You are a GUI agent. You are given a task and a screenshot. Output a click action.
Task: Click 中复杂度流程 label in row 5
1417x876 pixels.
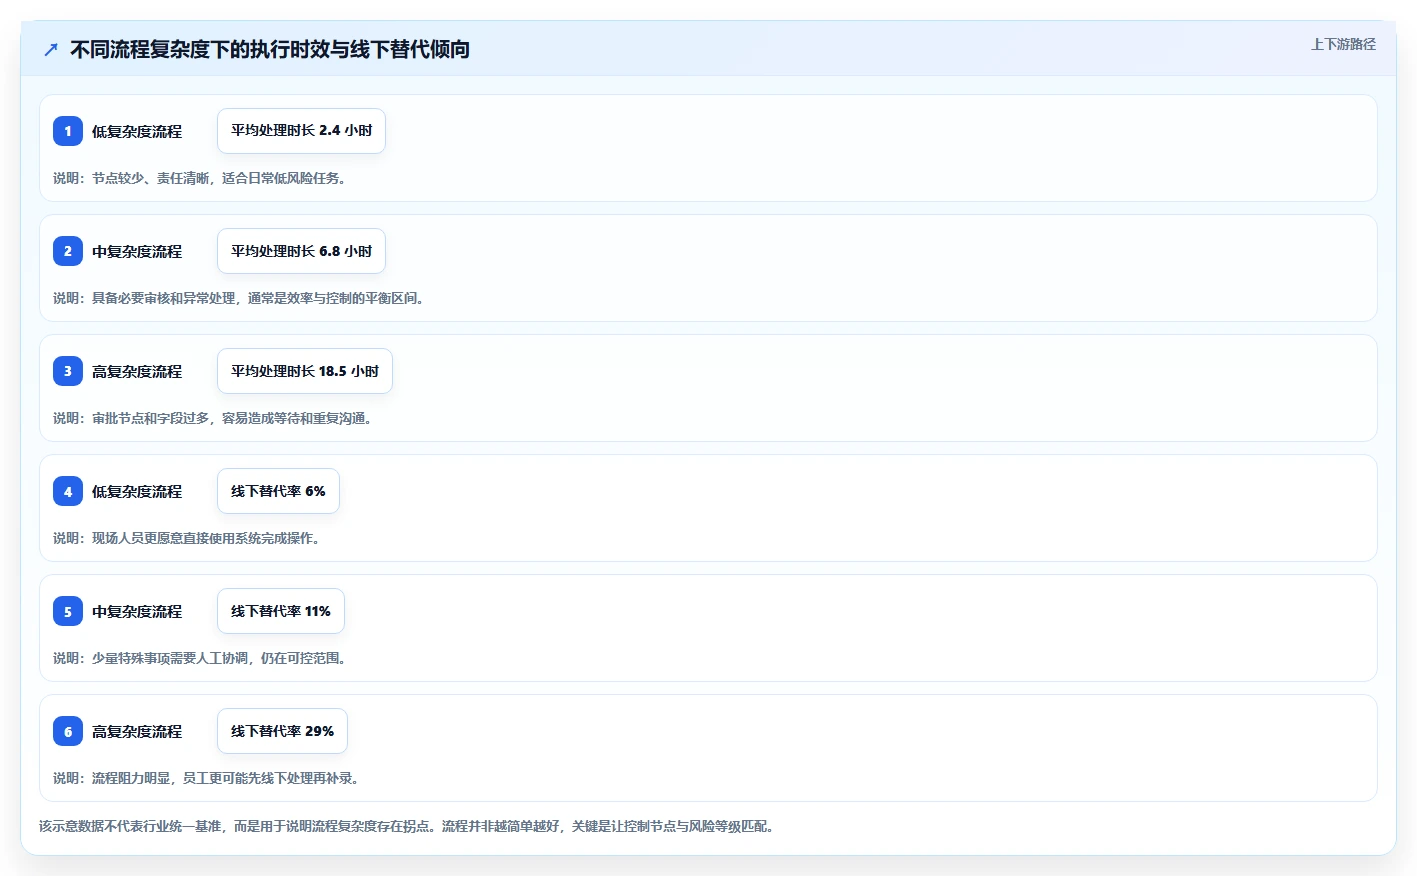[137, 611]
